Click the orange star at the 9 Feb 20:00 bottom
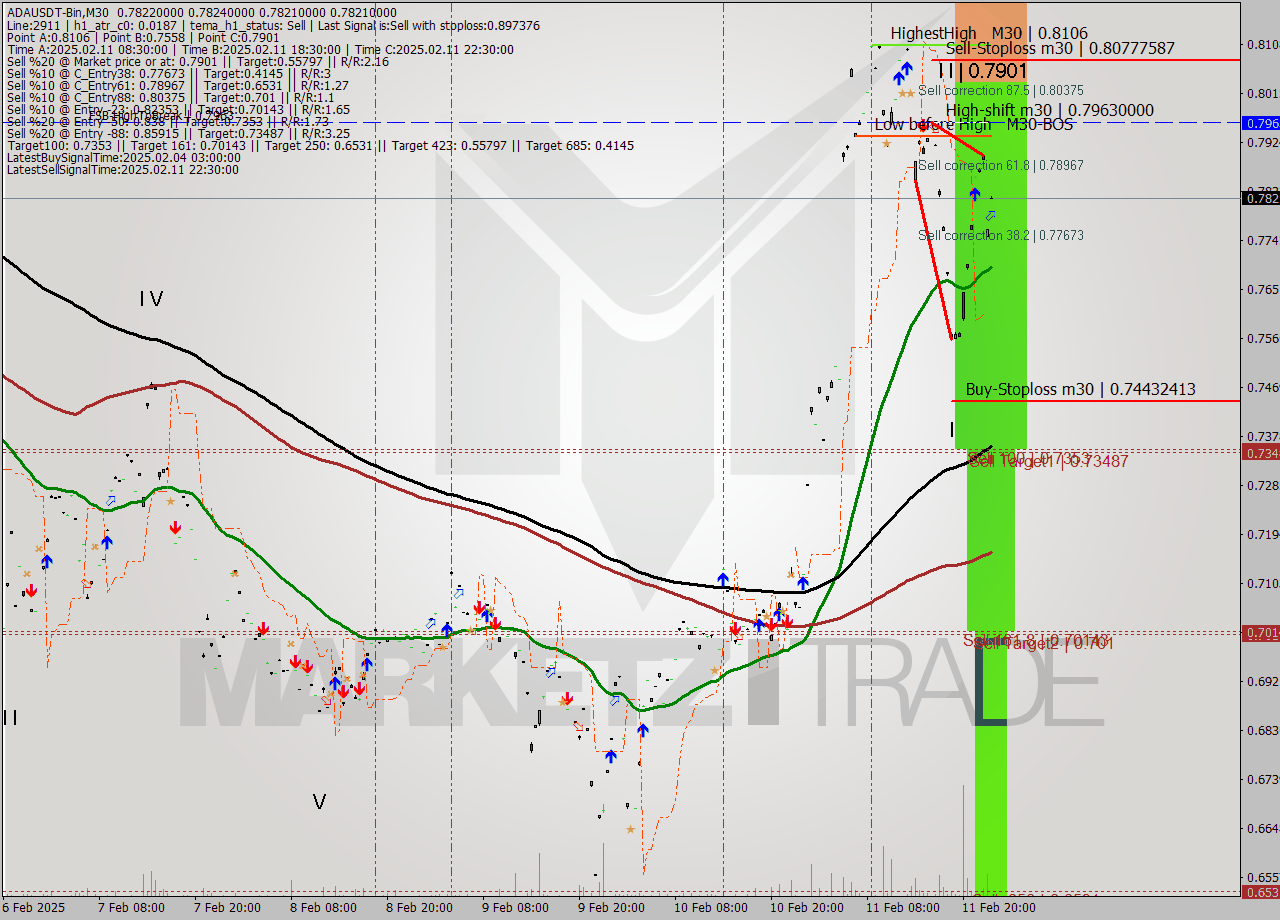This screenshot has height=920, width=1280. [630, 828]
